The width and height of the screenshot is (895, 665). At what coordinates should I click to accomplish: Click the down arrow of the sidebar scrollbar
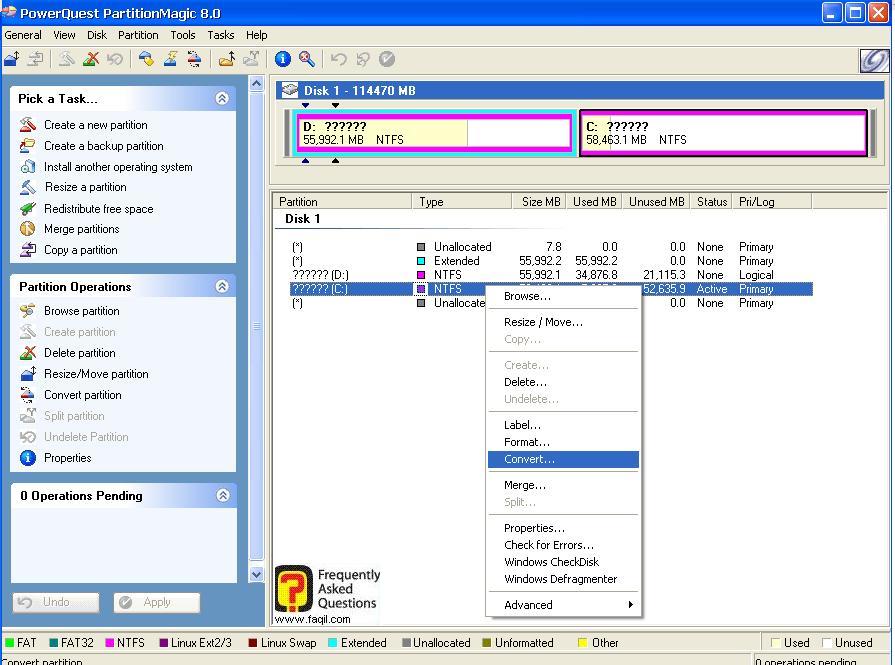click(256, 575)
